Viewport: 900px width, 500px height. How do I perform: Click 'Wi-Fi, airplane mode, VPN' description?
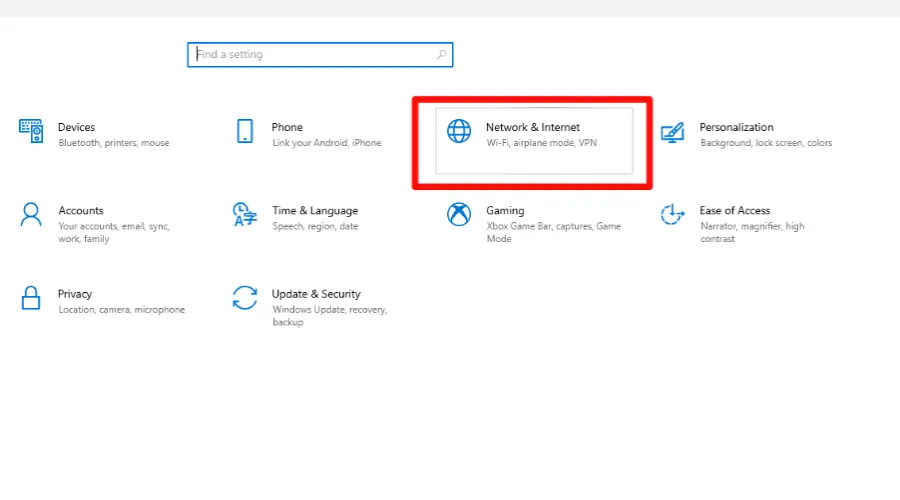click(541, 143)
